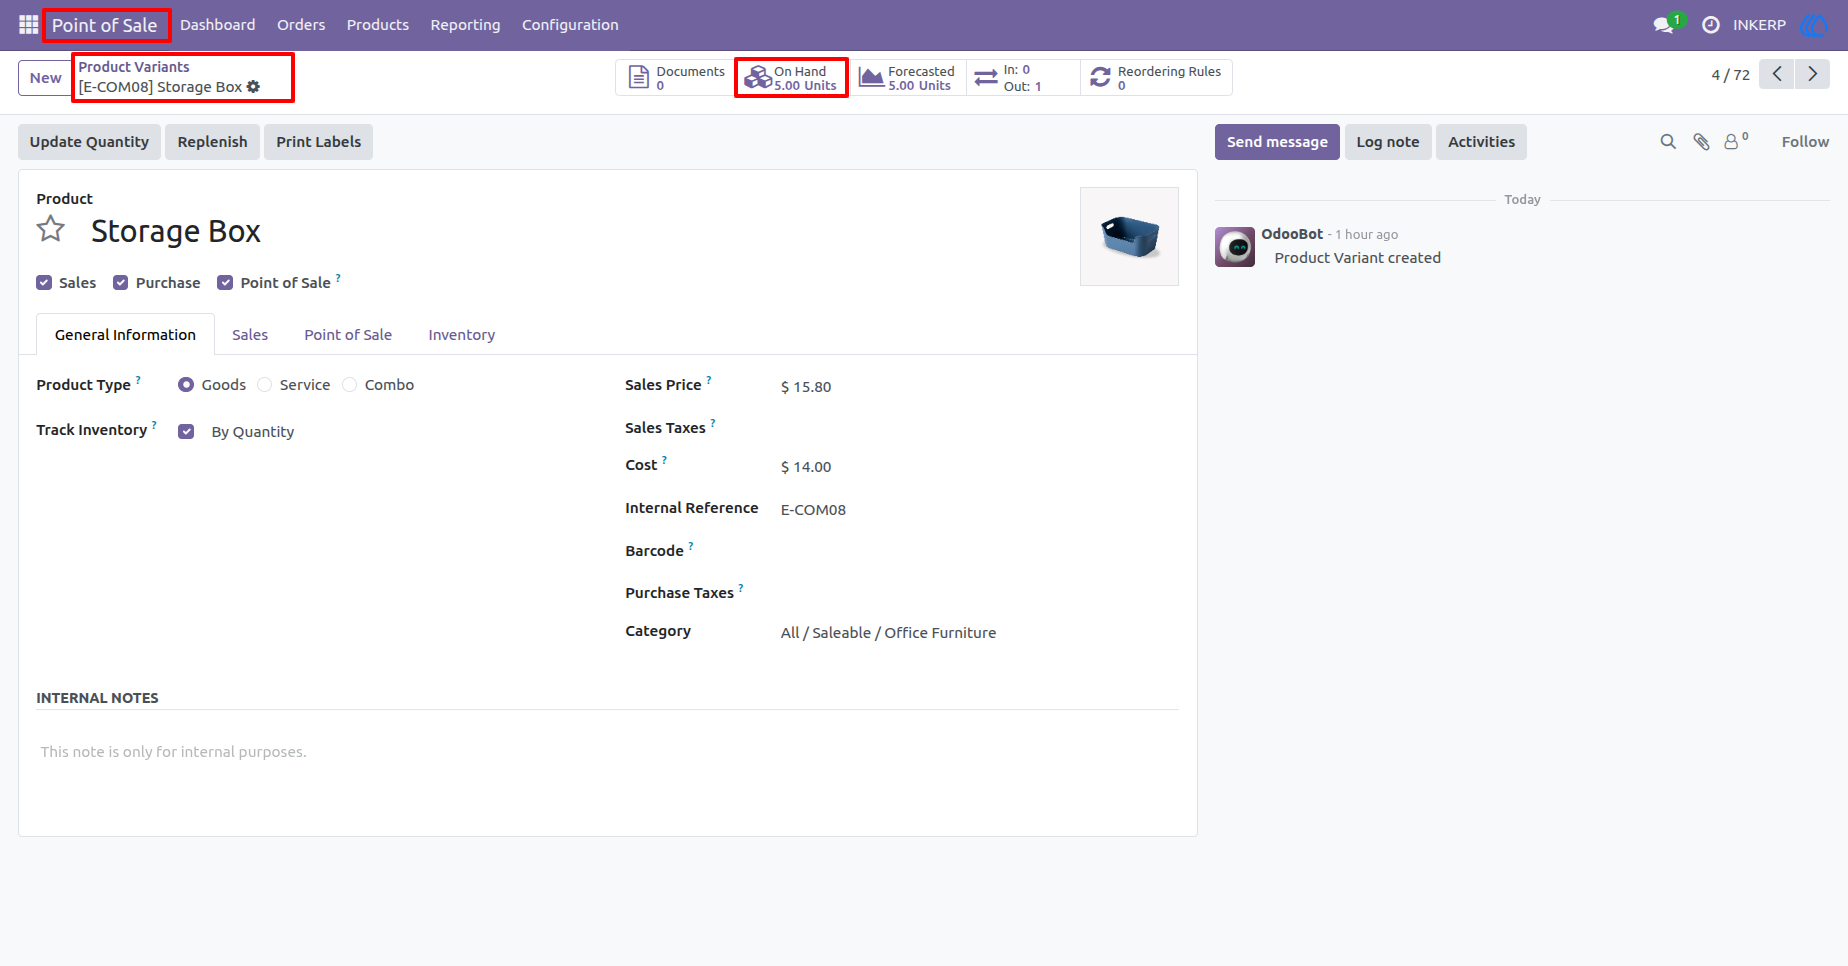
Task: Select the Goods product type
Action: coord(186,385)
